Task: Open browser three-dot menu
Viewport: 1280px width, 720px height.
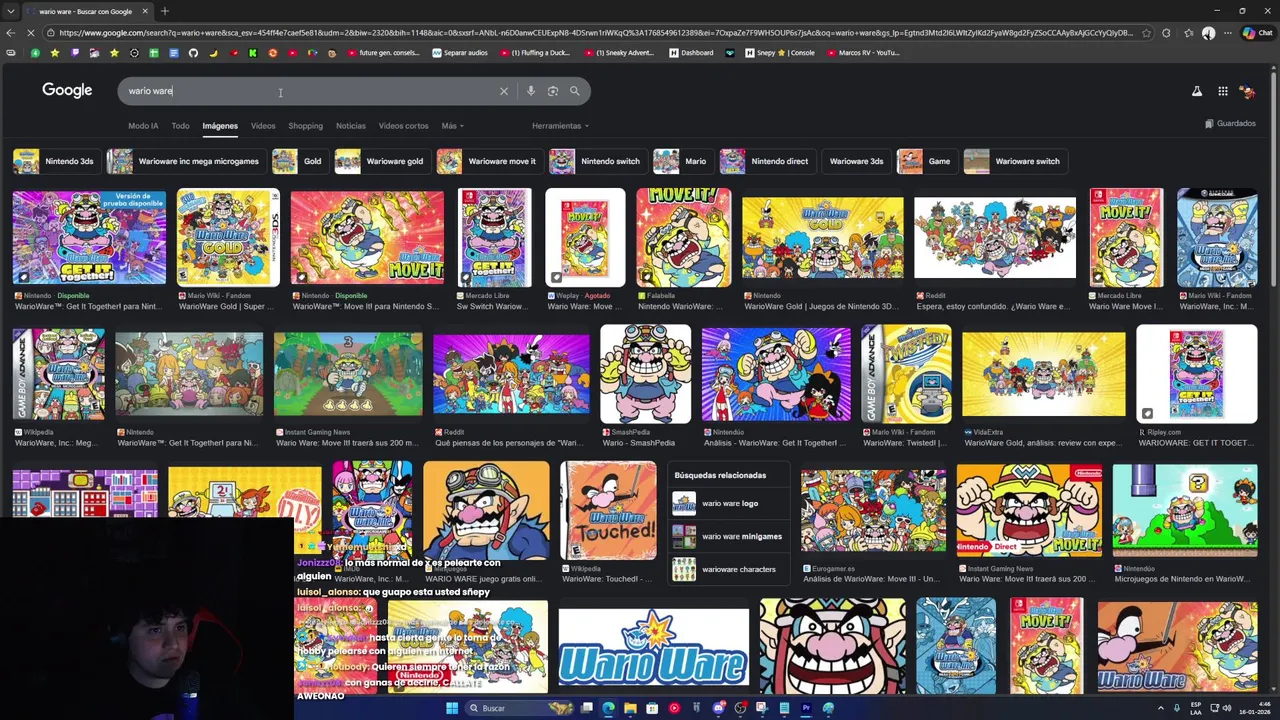Action: (1229, 33)
